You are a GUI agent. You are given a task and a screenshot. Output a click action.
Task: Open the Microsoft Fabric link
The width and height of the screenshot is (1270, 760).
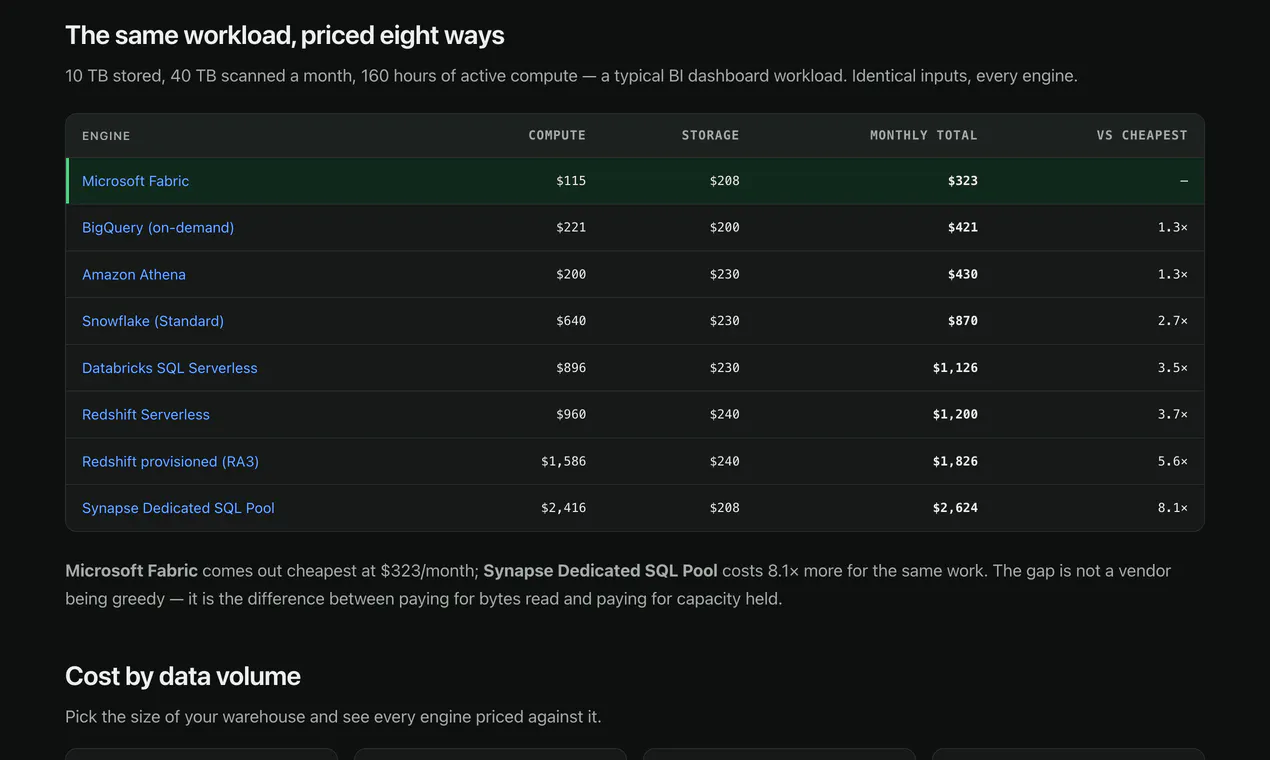tap(135, 181)
